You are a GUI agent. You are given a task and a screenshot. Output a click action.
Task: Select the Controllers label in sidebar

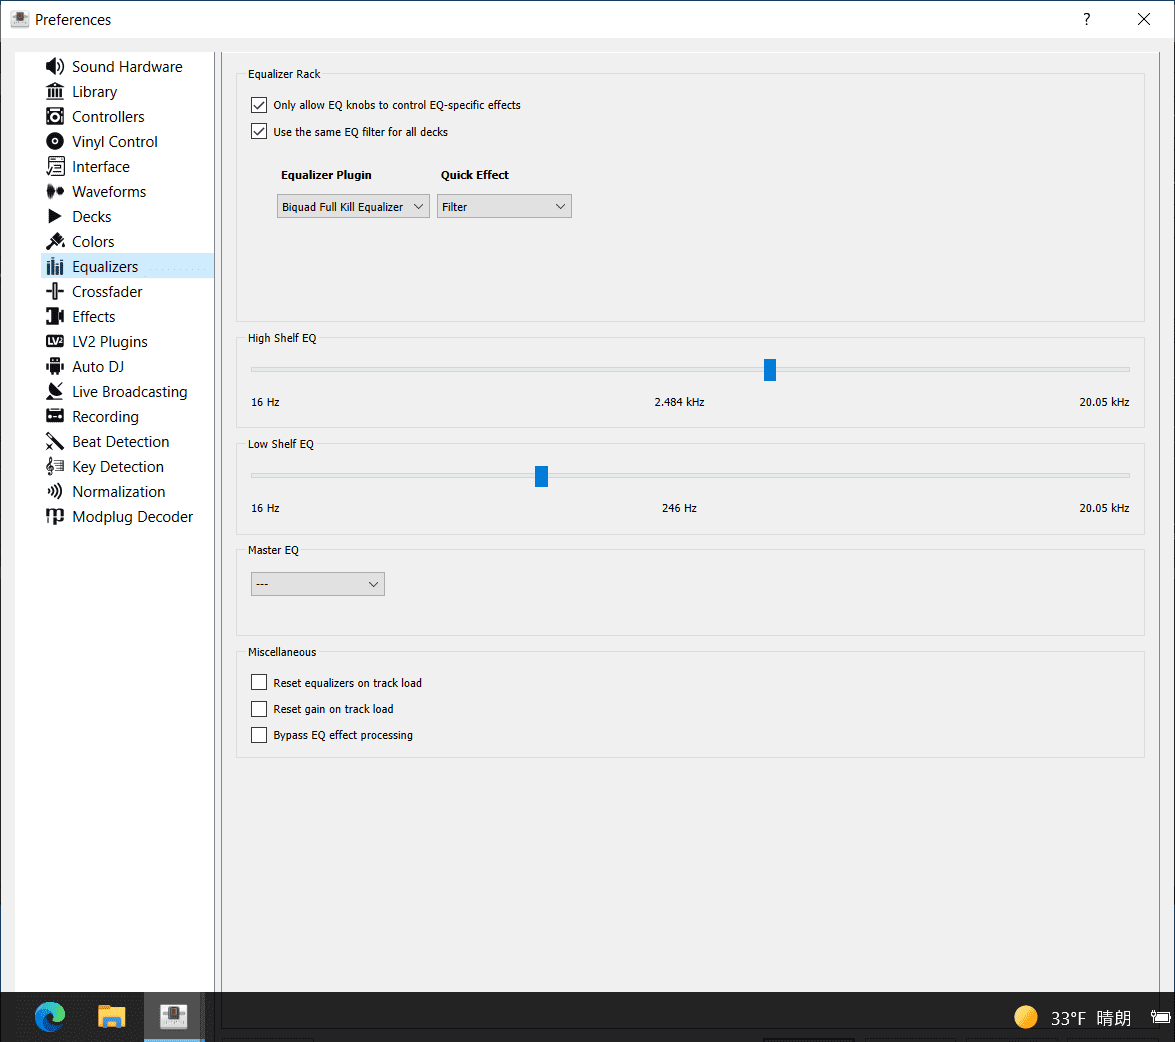tap(108, 117)
